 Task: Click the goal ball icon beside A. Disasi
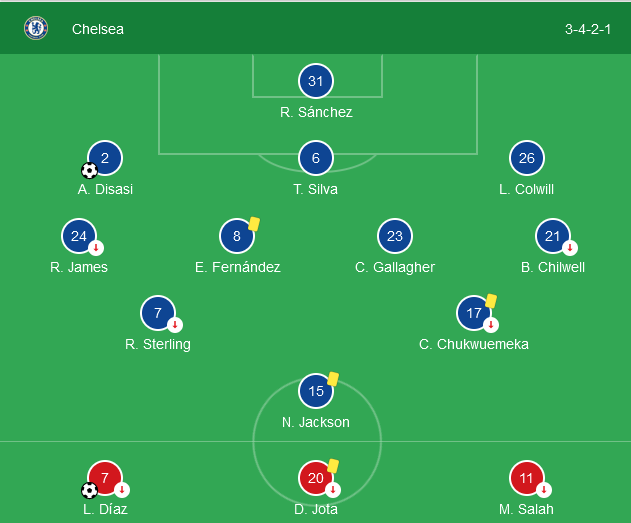(89, 171)
